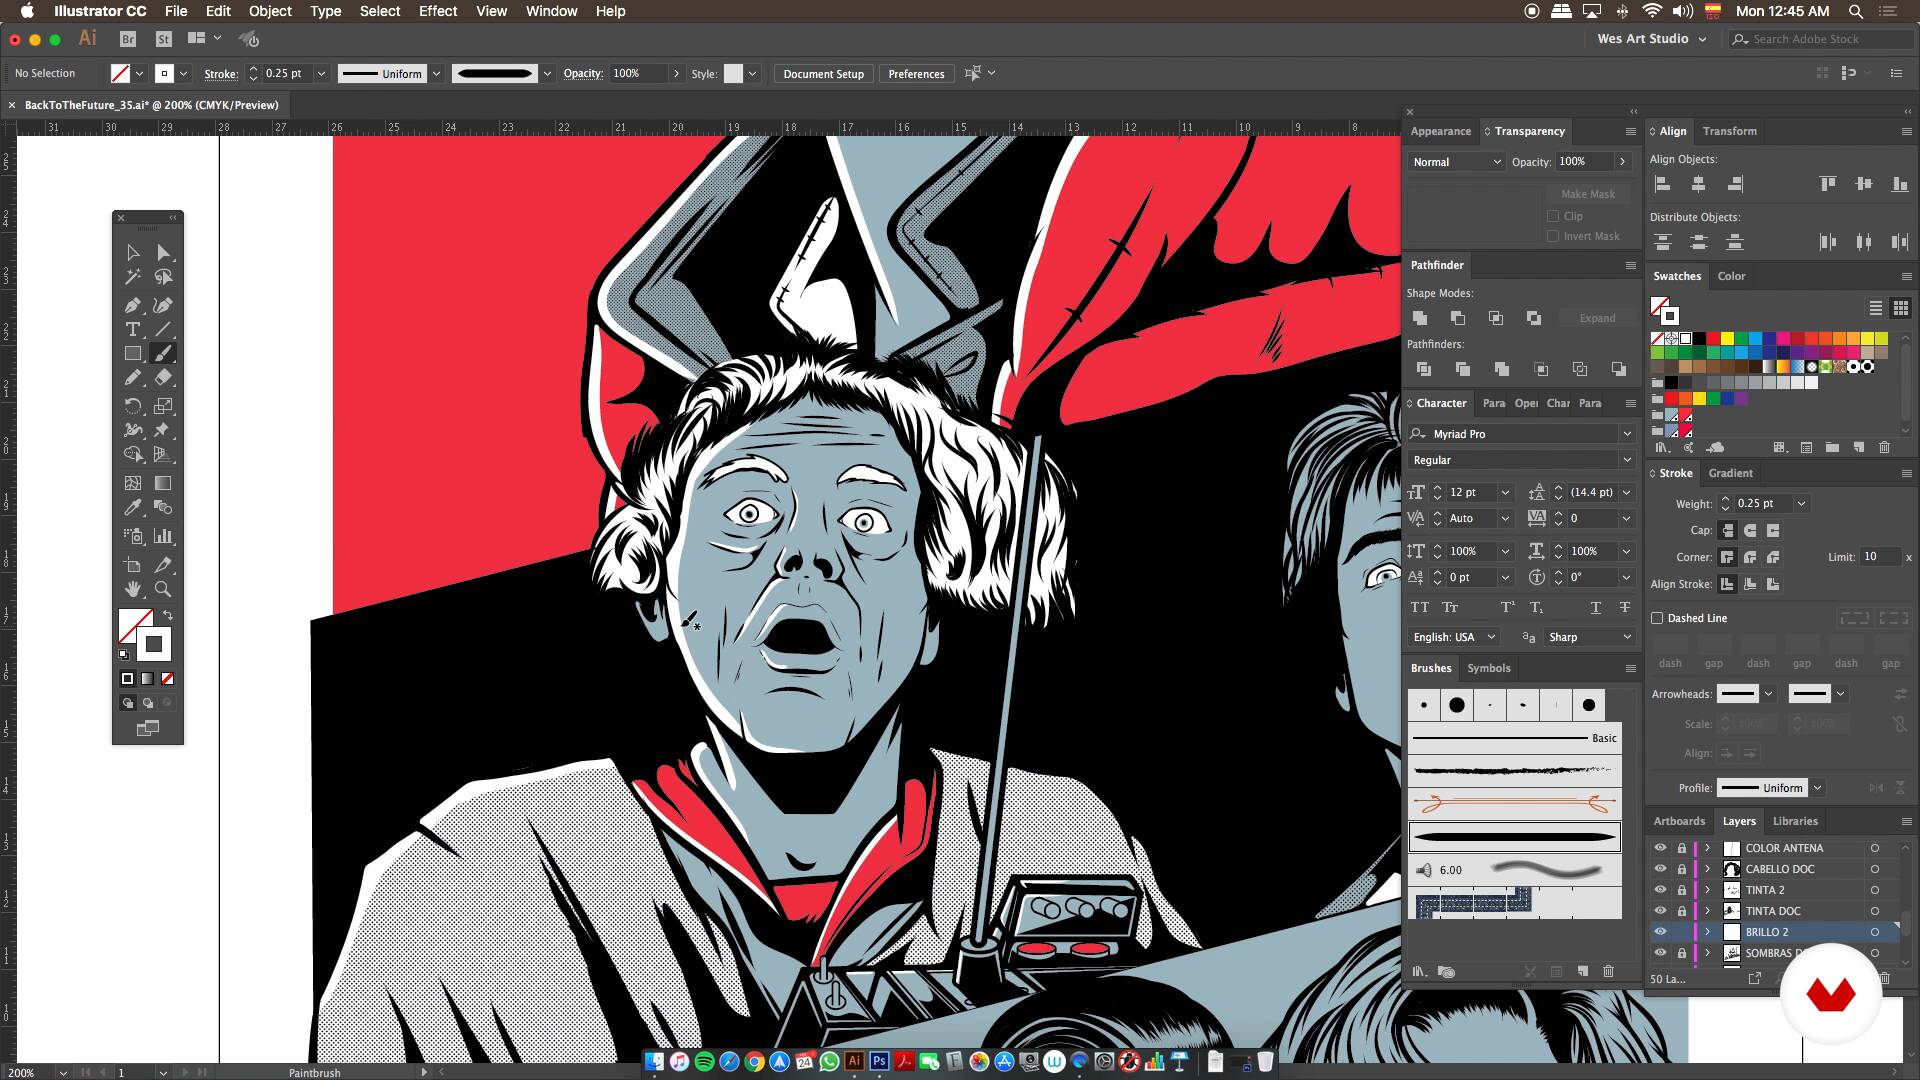This screenshot has width=1920, height=1080.
Task: Delete the selected layer with trash icon
Action: (1885, 979)
